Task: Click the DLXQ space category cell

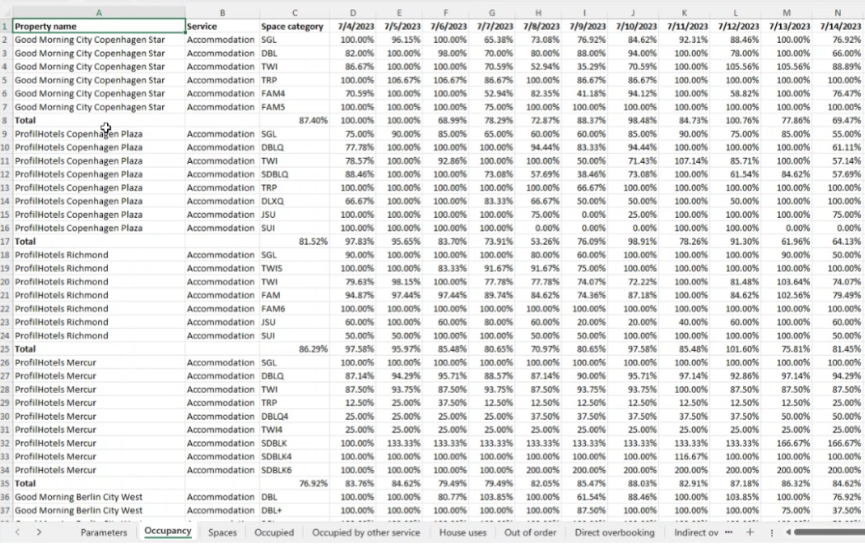Action: click(295, 201)
